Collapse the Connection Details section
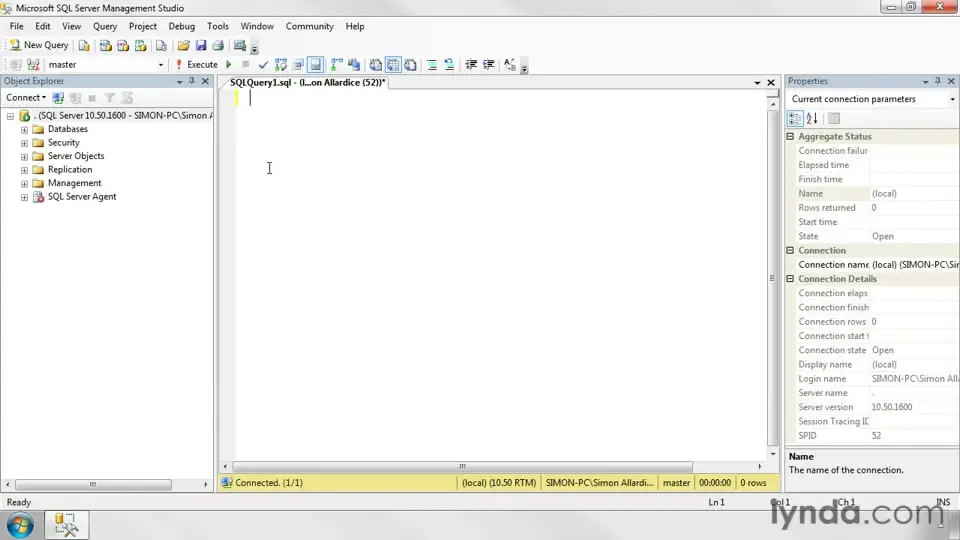The height and width of the screenshot is (540, 960). coord(790,279)
